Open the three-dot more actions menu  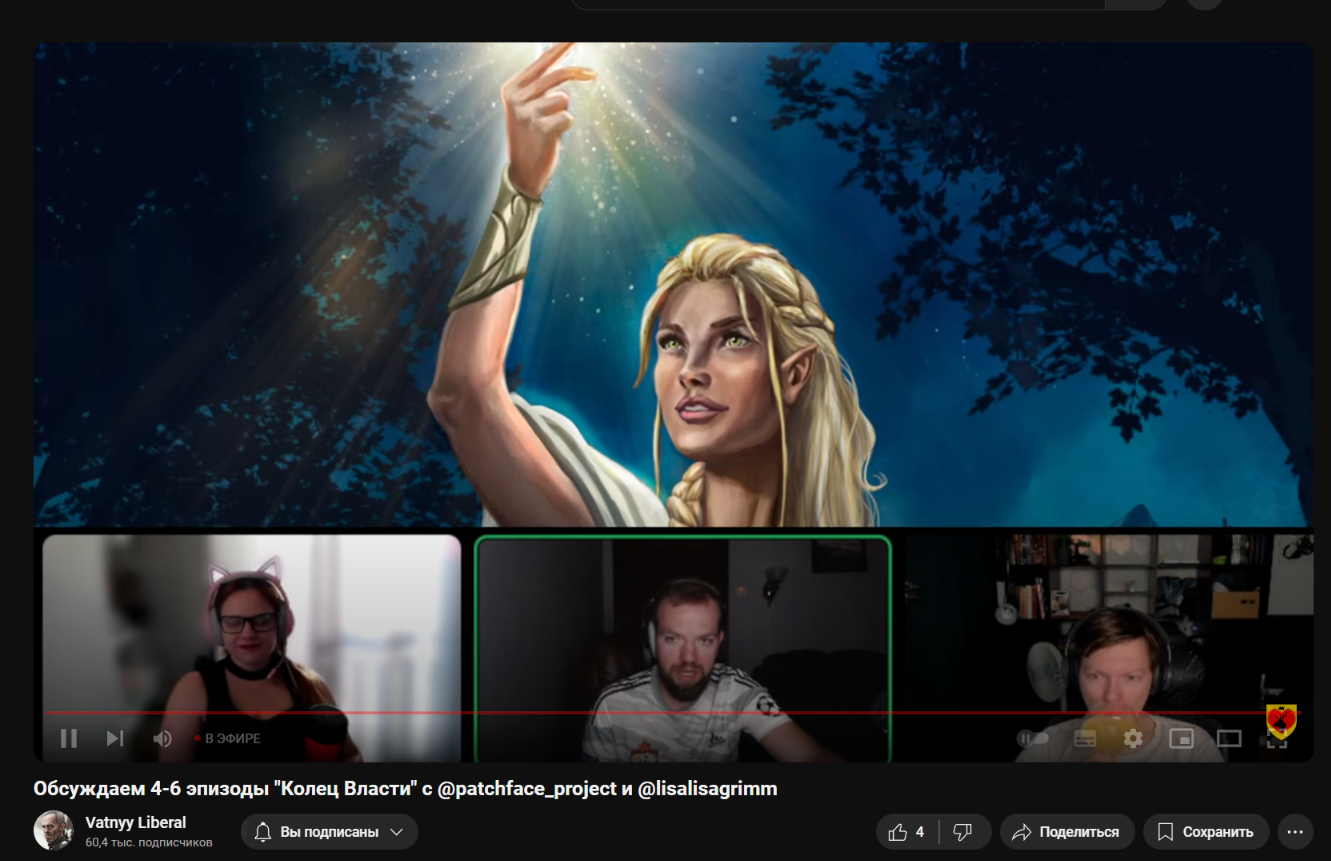(1295, 832)
